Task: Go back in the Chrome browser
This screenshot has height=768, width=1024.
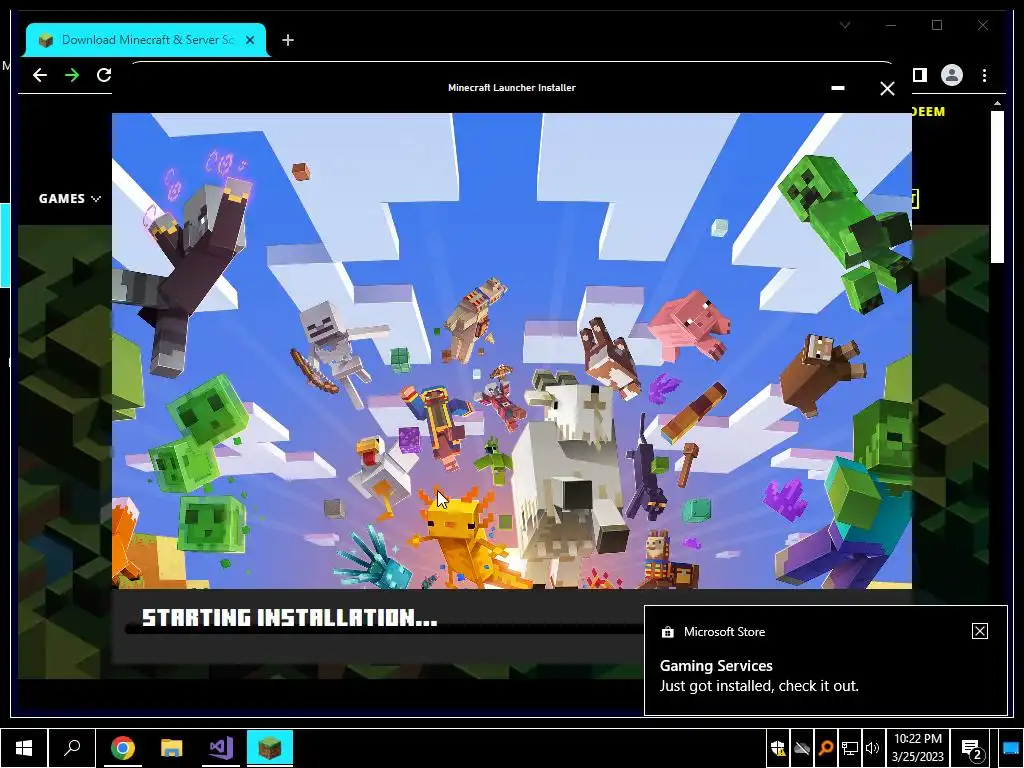Action: tap(40, 75)
